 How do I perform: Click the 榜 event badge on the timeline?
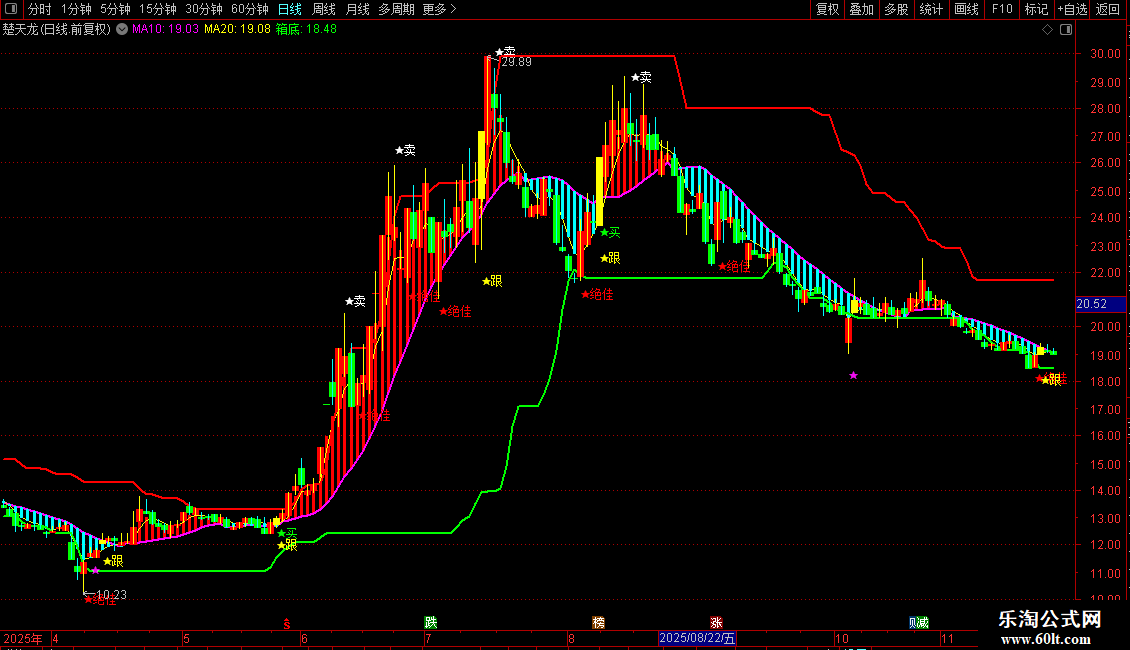(598, 622)
